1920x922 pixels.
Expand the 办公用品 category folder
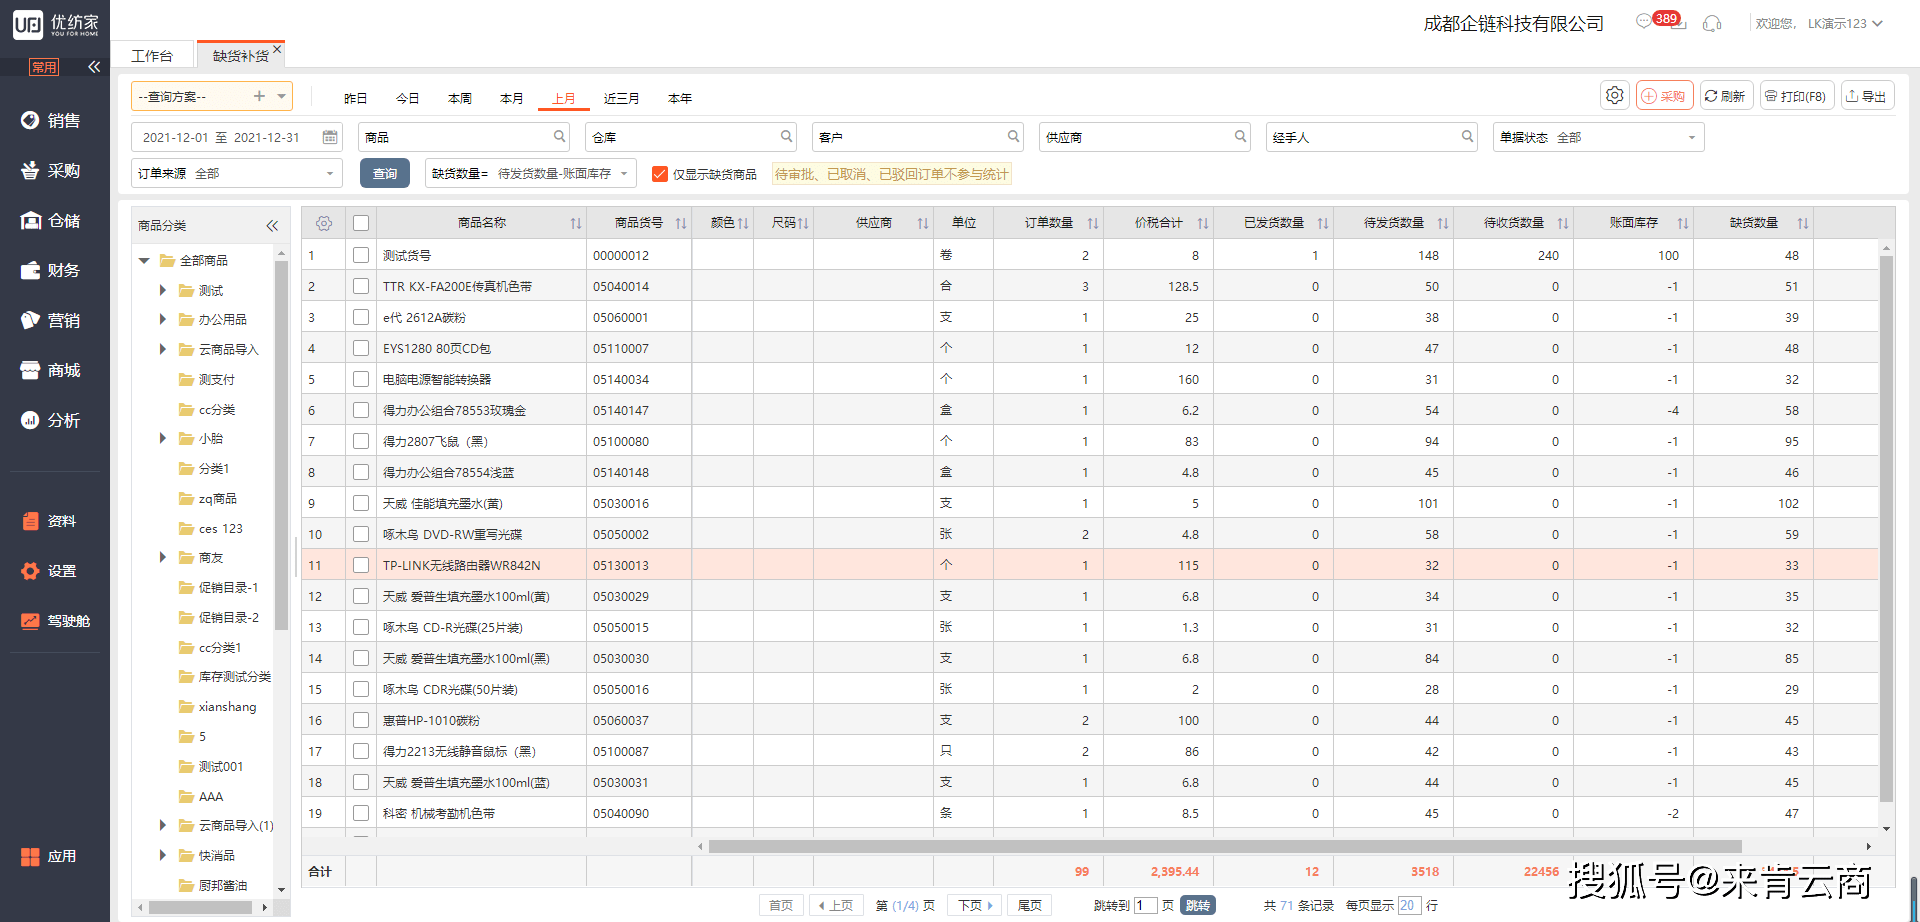click(x=163, y=320)
